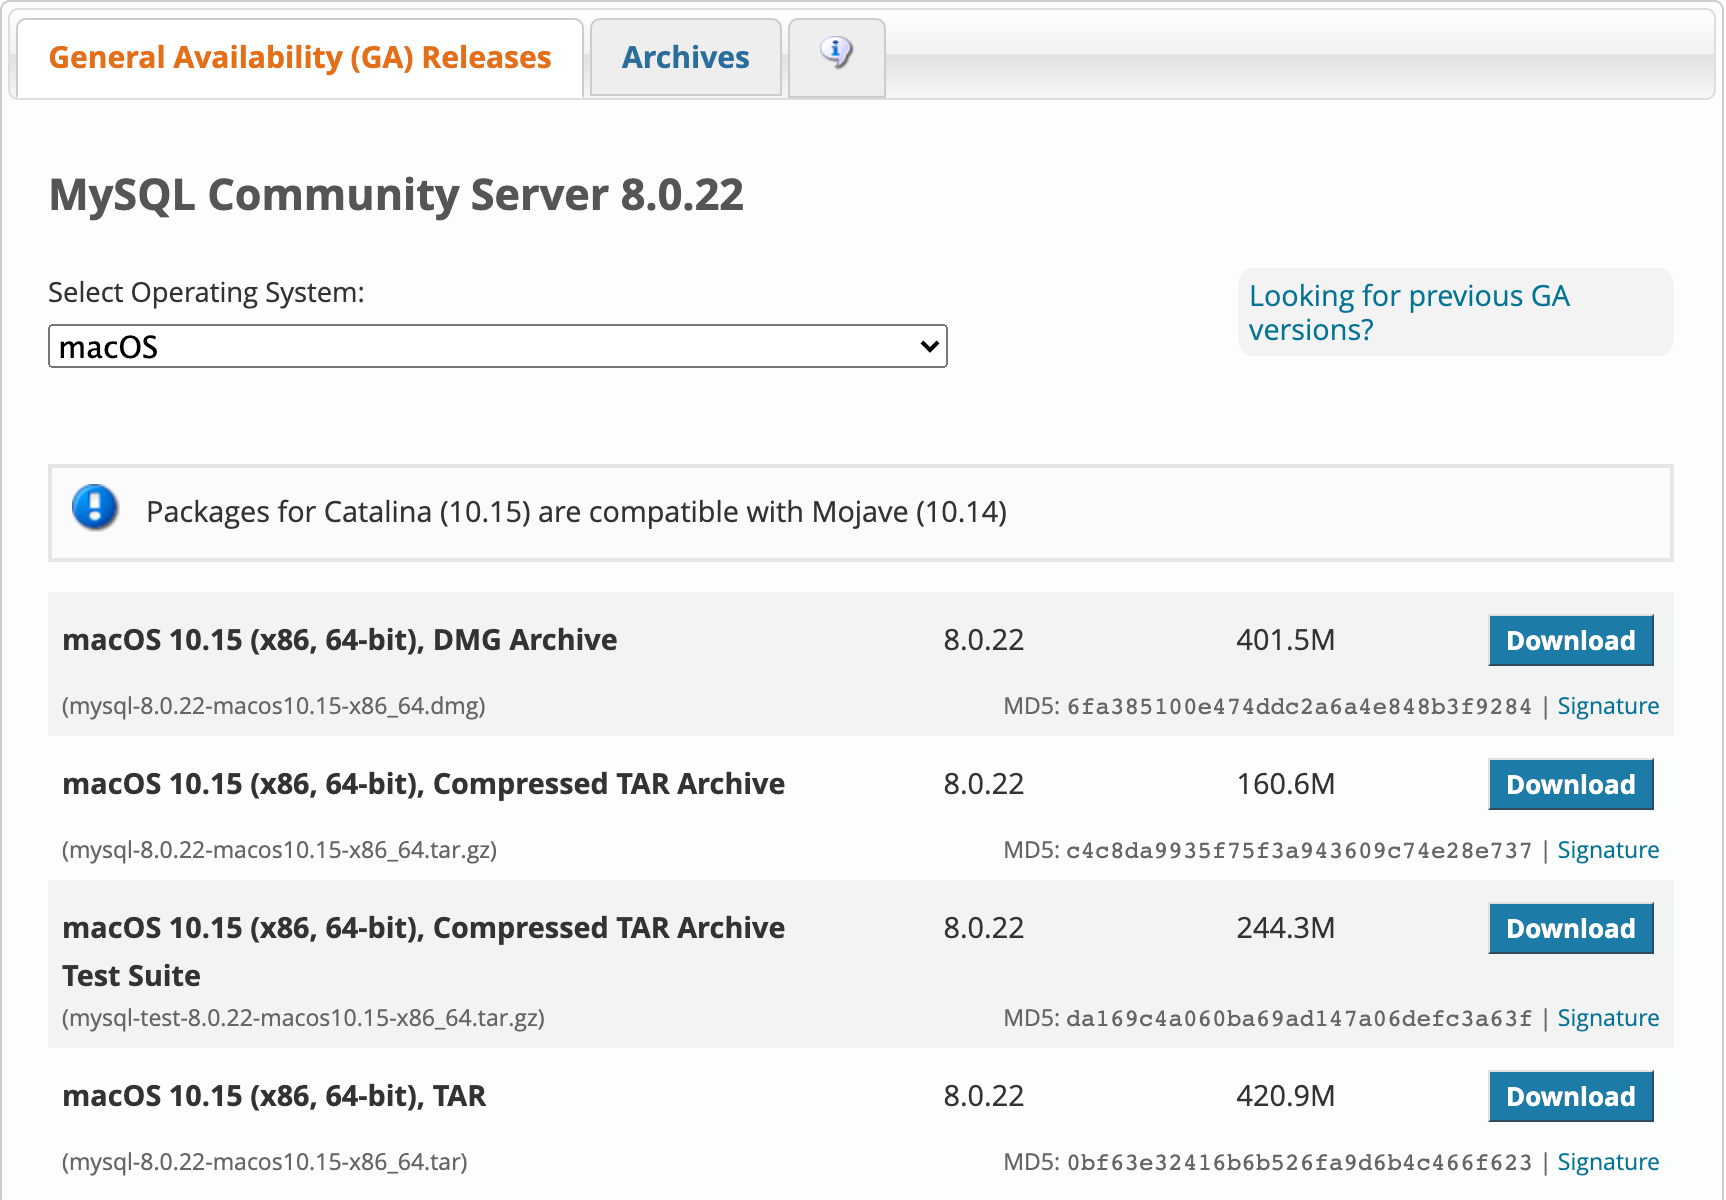The height and width of the screenshot is (1200, 1726).
Task: Open Signature link for mysql-8.0.22 tar.gz
Action: (1607, 850)
